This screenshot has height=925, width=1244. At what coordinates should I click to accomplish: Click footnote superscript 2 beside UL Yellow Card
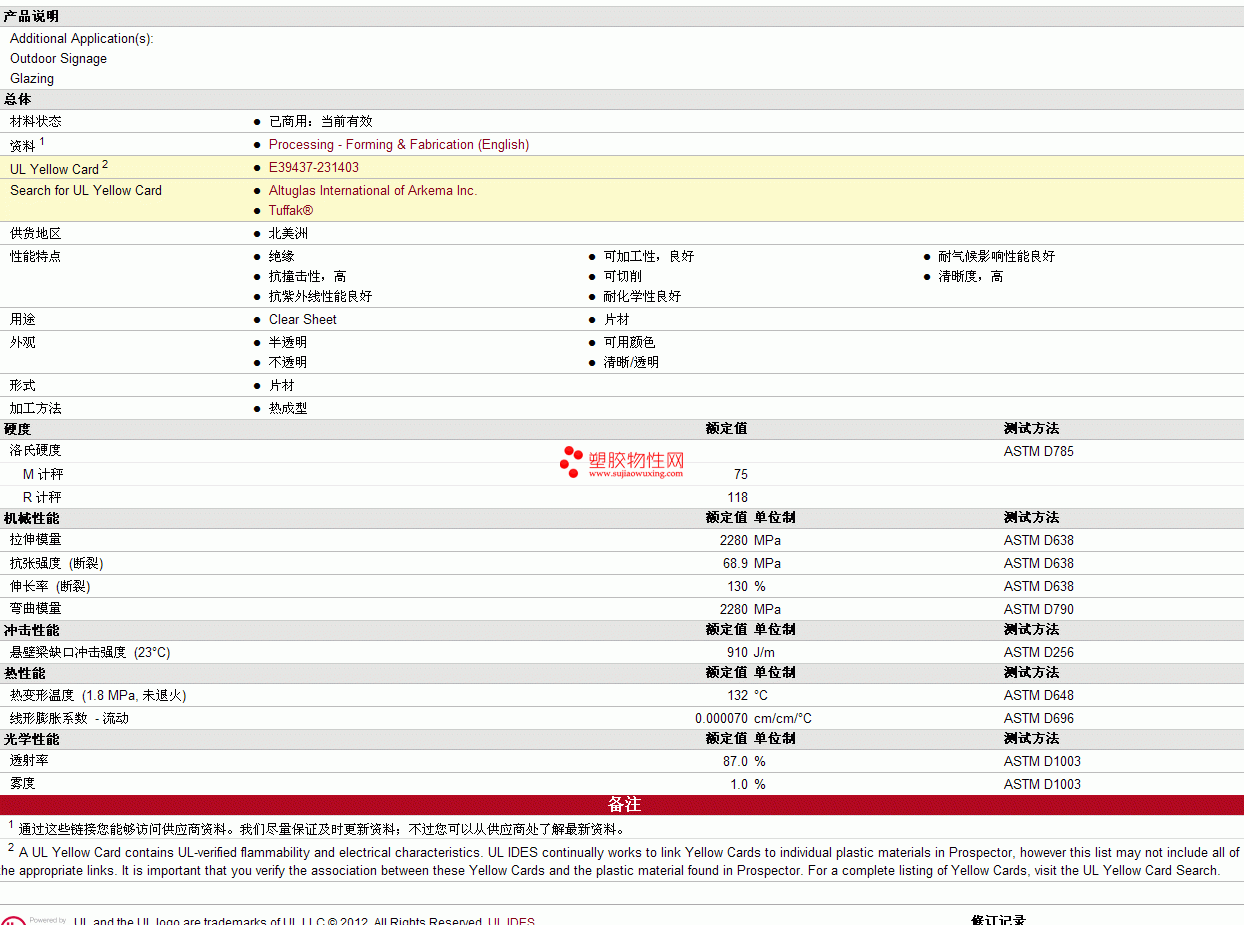(105, 164)
